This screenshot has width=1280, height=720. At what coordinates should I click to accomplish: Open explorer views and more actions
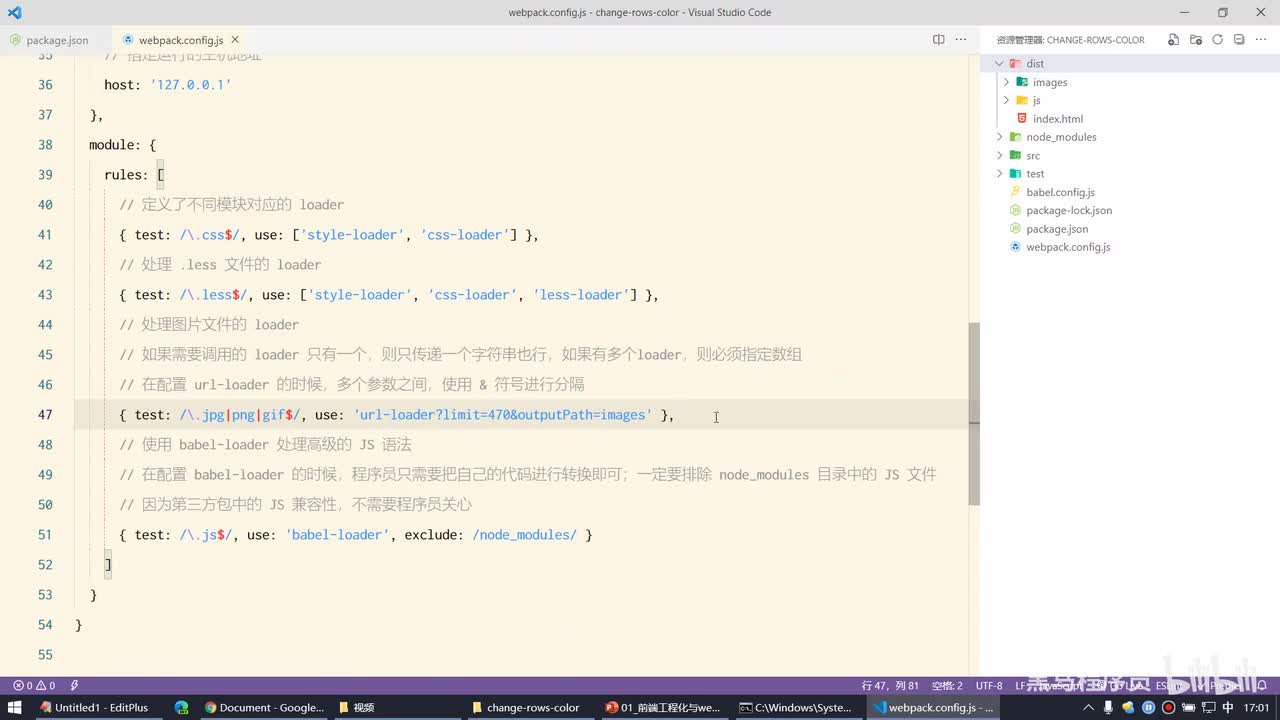(x=1260, y=40)
